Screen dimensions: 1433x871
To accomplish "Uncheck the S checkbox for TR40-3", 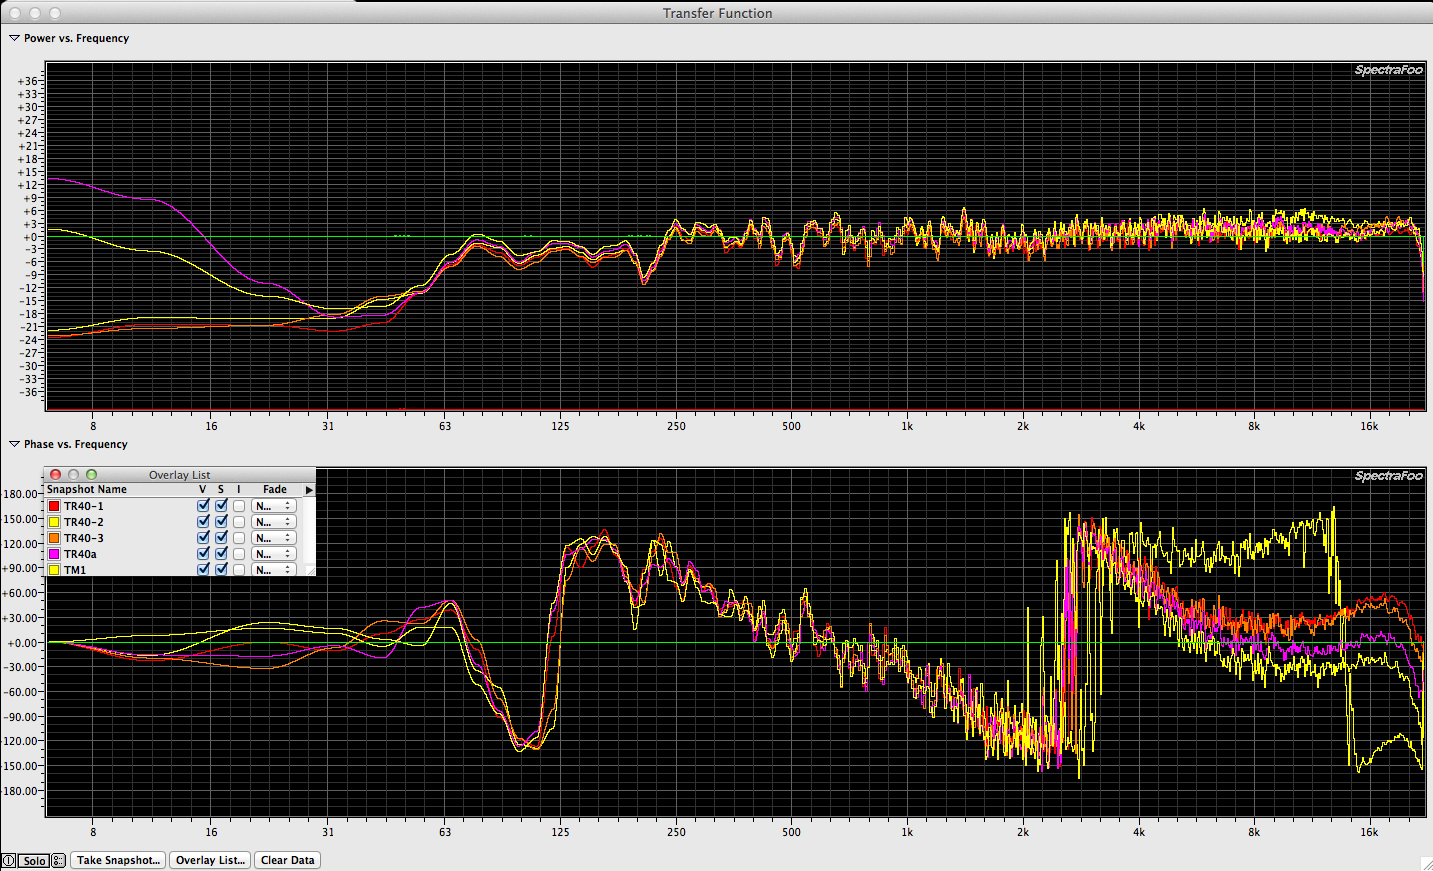I will tap(221, 538).
